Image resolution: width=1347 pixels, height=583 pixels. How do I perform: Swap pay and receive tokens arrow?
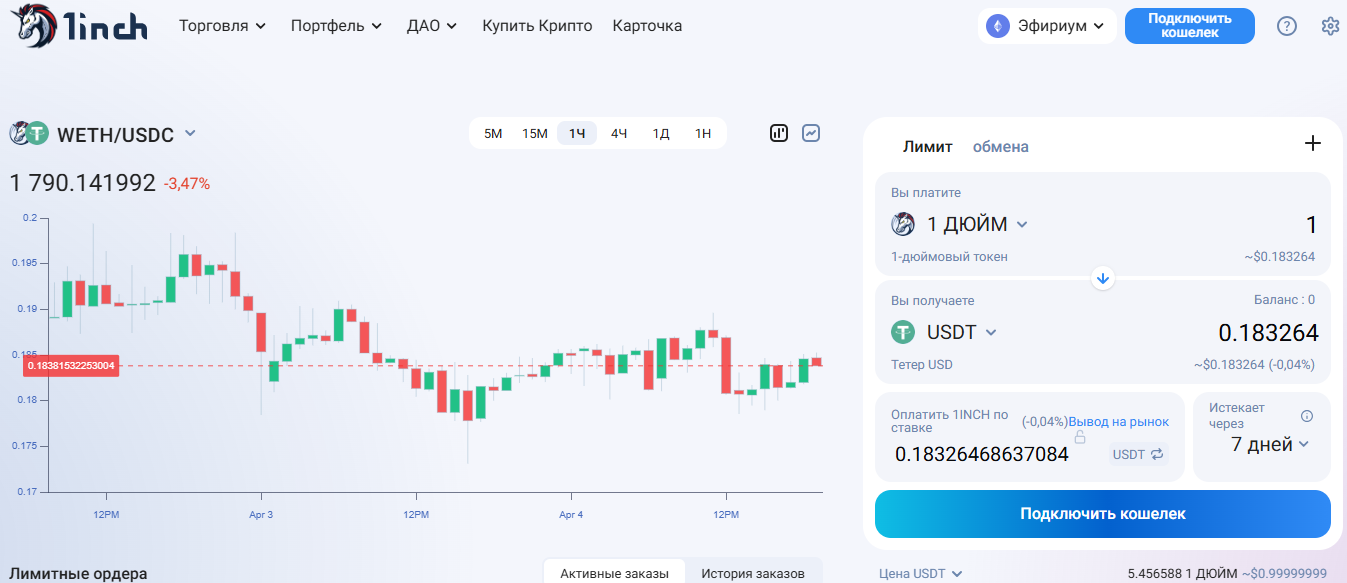pos(1103,278)
